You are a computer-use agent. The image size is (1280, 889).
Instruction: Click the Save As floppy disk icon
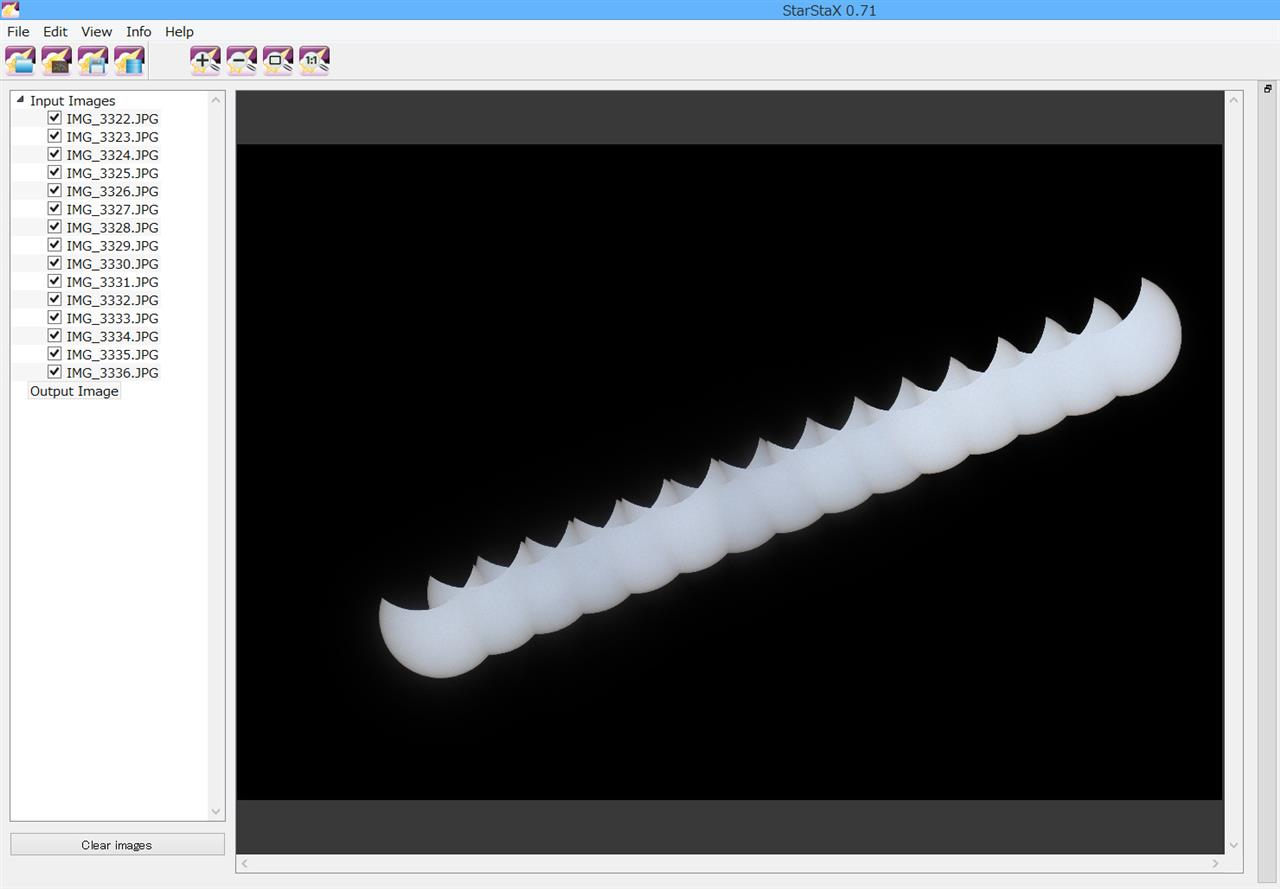pyautogui.click(x=93, y=61)
